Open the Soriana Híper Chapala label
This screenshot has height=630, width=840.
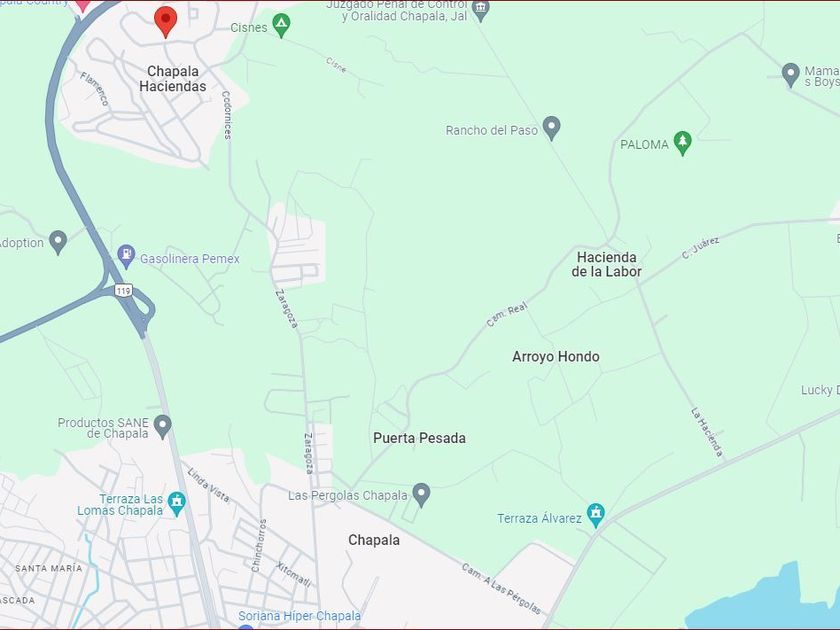tap(299, 616)
